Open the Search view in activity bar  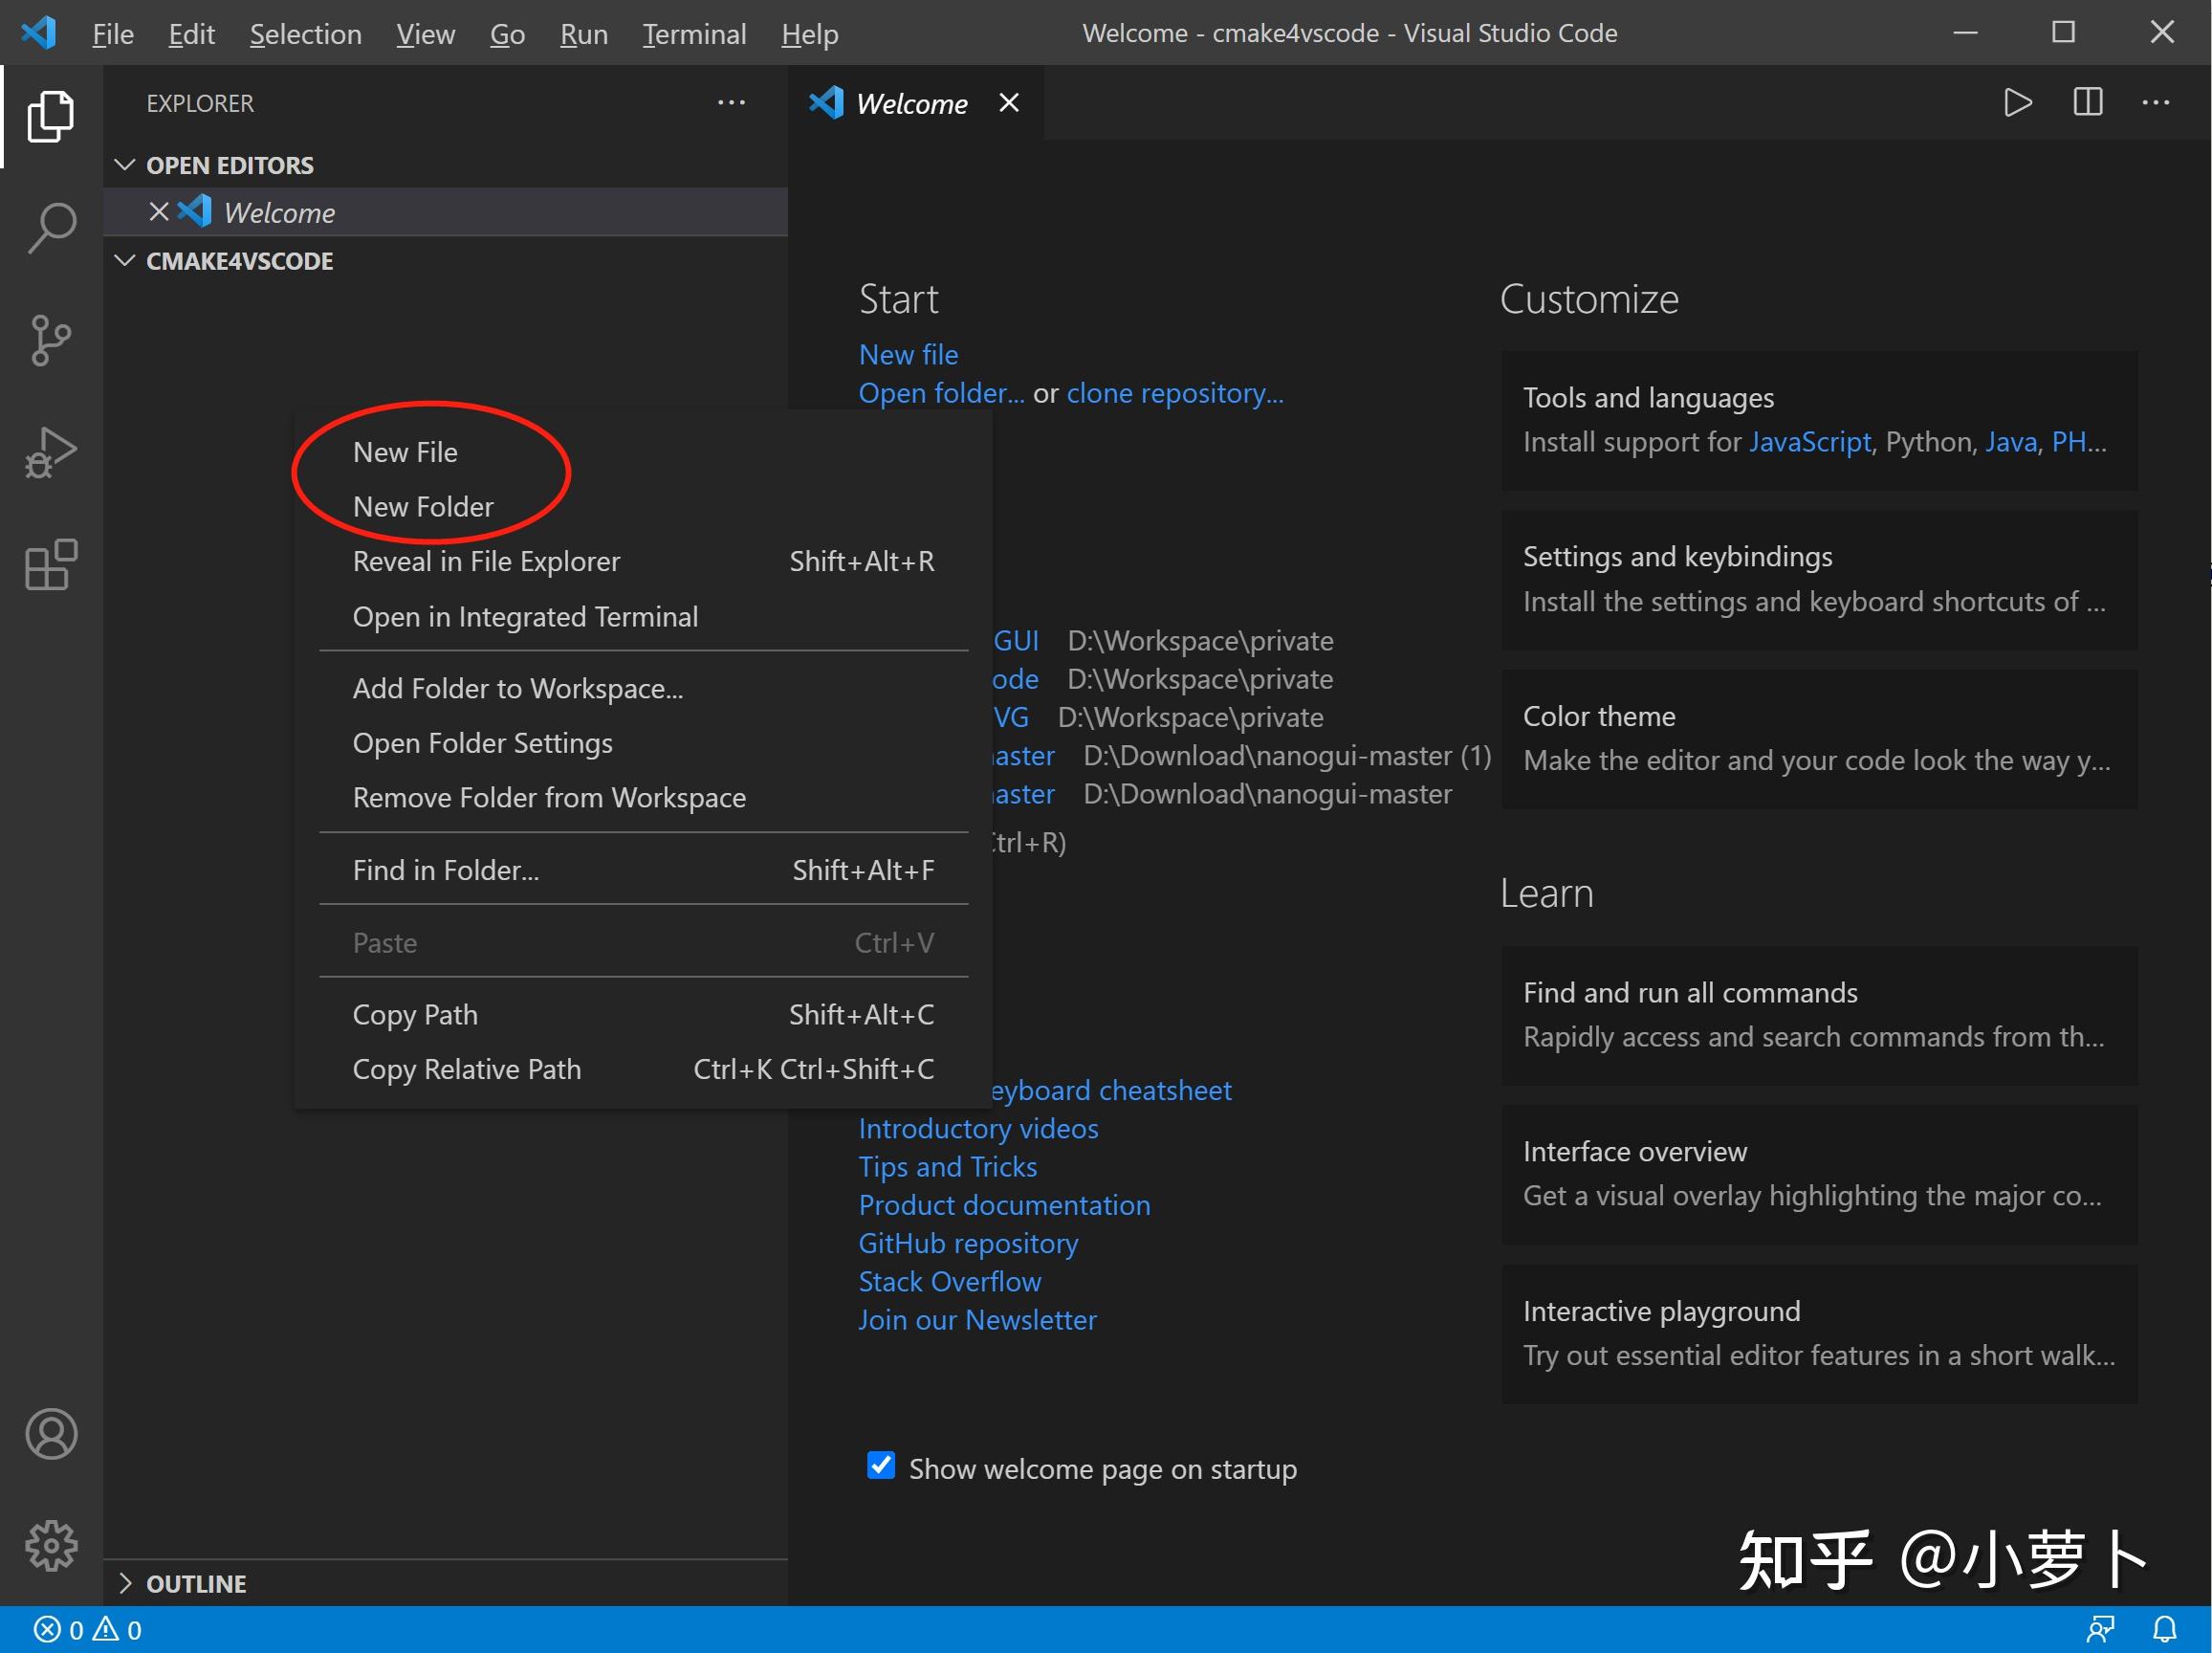pyautogui.click(x=51, y=228)
